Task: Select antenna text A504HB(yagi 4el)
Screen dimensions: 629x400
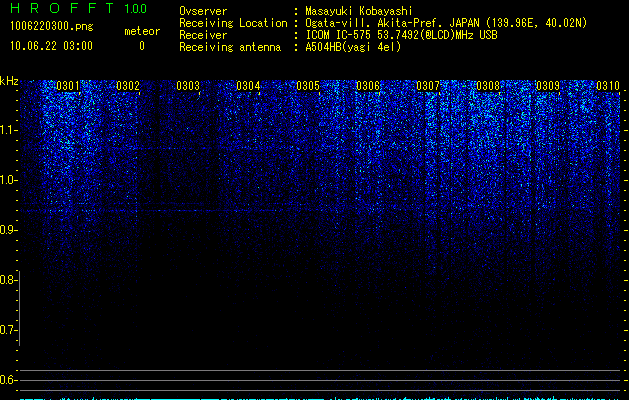Action: [353, 47]
